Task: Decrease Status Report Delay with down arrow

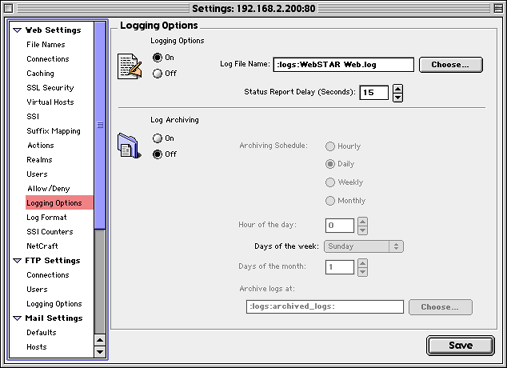Action: coord(398,97)
